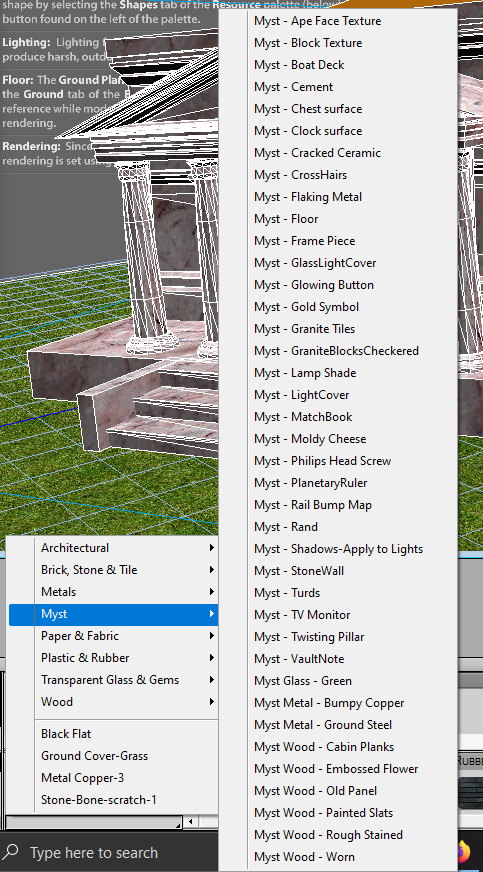Screen dimensions: 483x872
Task: Choose Myst - TV Monitor
Action: click(x=338, y=615)
